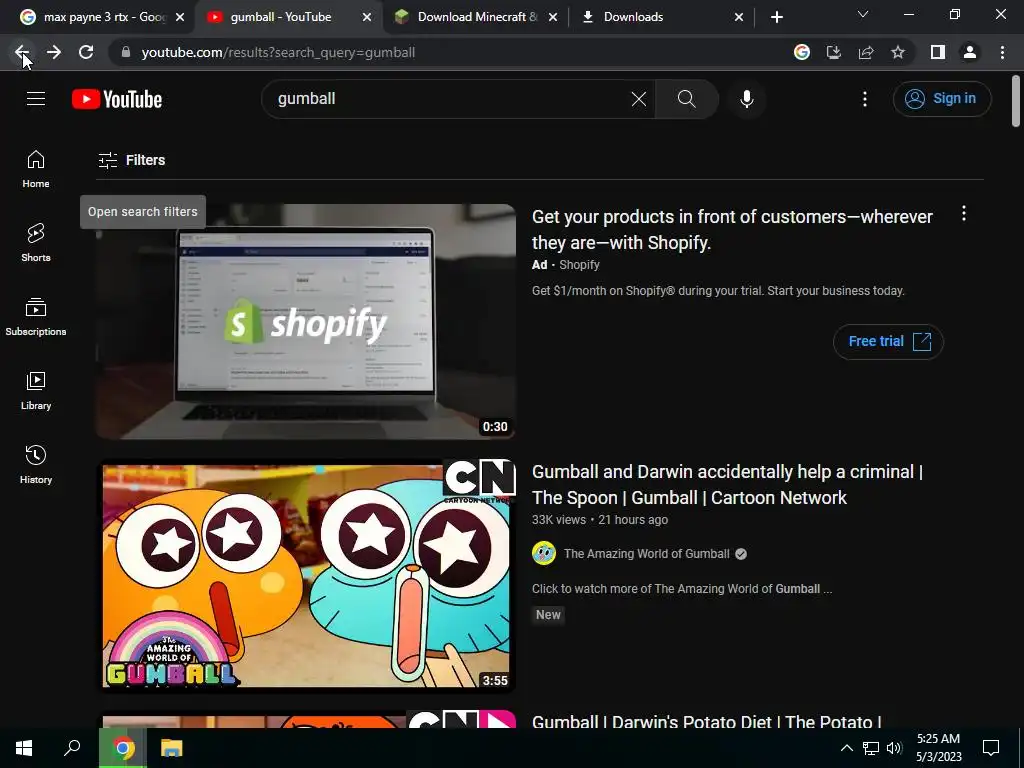Viewport: 1024px width, 768px height.
Task: Switch to the Downloads tab
Action: [x=660, y=17]
